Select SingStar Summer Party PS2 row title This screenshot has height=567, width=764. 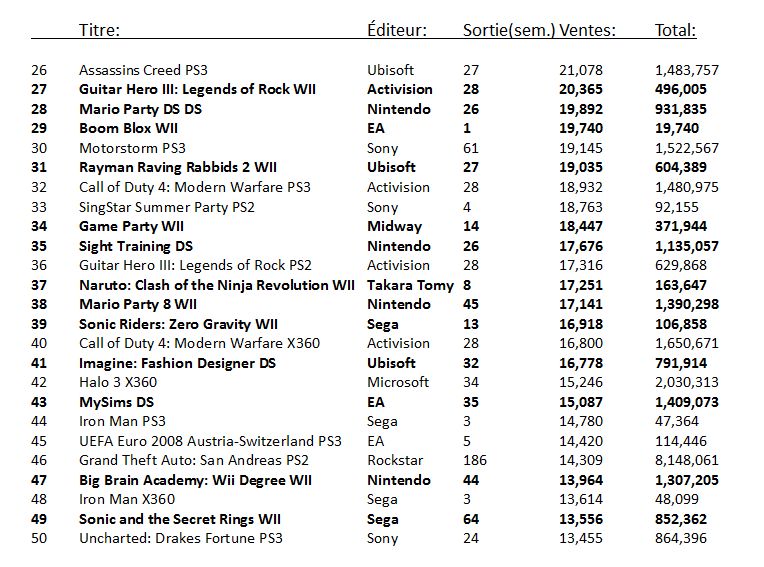[x=167, y=207]
